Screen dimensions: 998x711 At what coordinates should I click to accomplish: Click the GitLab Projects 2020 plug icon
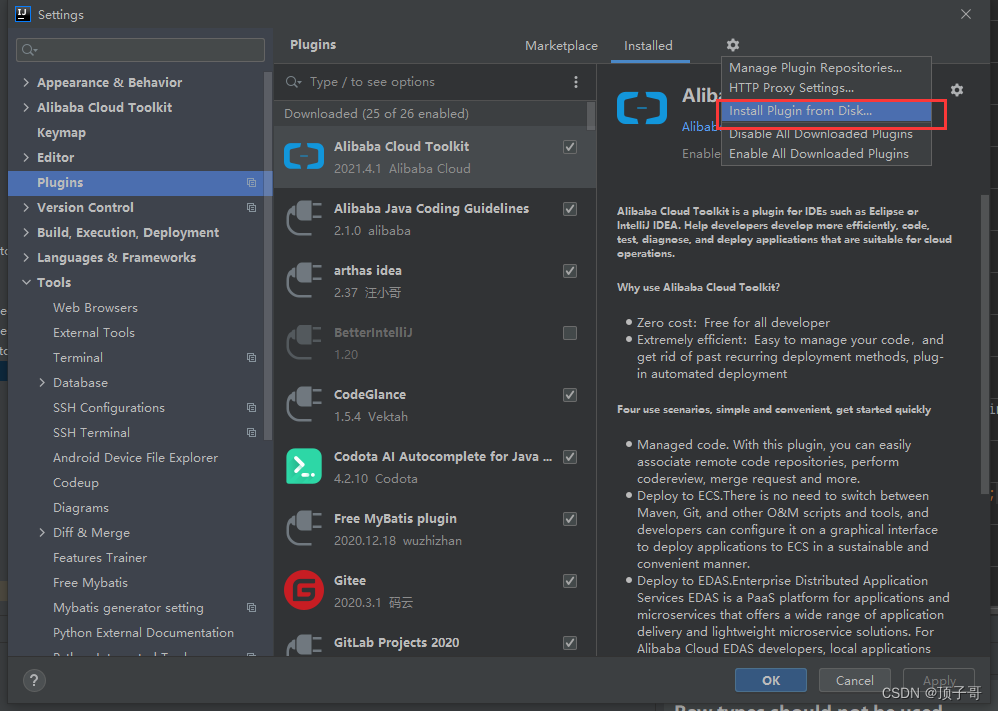[x=304, y=644]
